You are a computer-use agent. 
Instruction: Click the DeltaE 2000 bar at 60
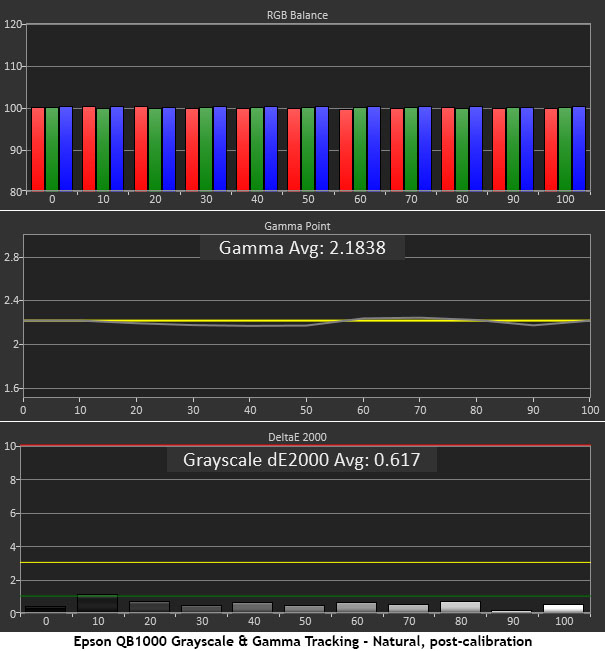pos(356,607)
